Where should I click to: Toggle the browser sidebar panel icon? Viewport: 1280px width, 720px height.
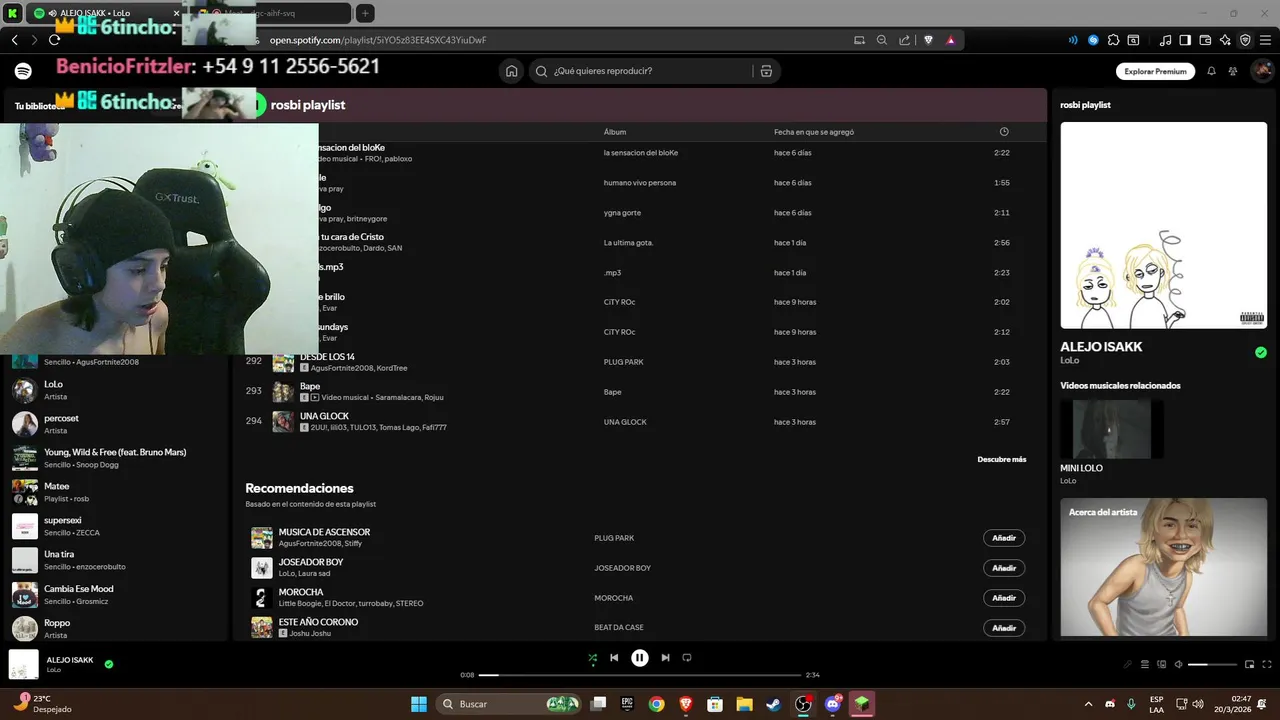pos(1185,40)
